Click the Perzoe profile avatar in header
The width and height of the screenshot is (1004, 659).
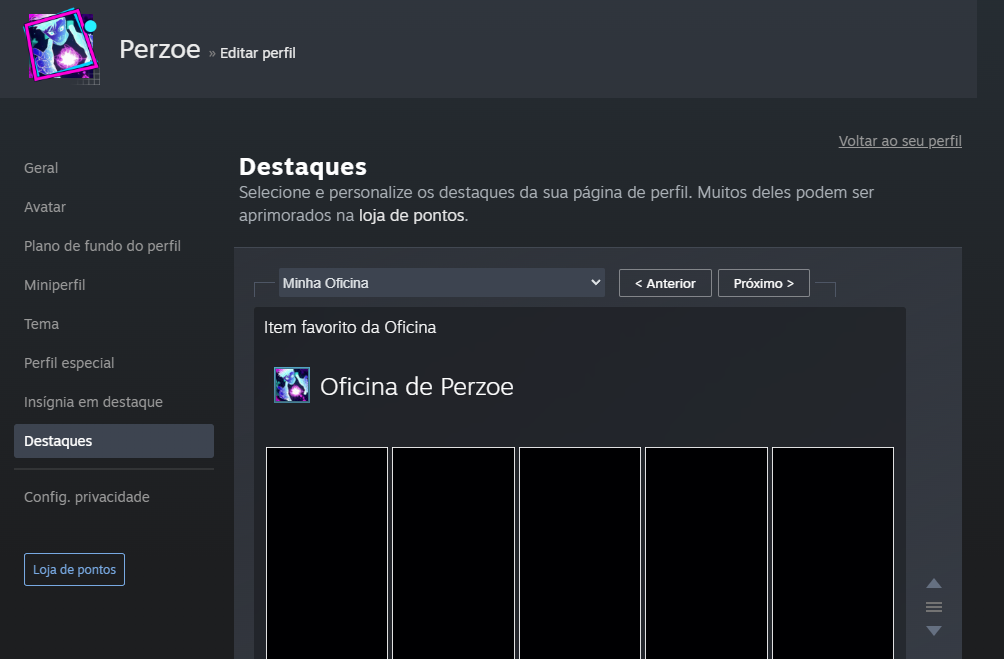pyautogui.click(x=61, y=46)
